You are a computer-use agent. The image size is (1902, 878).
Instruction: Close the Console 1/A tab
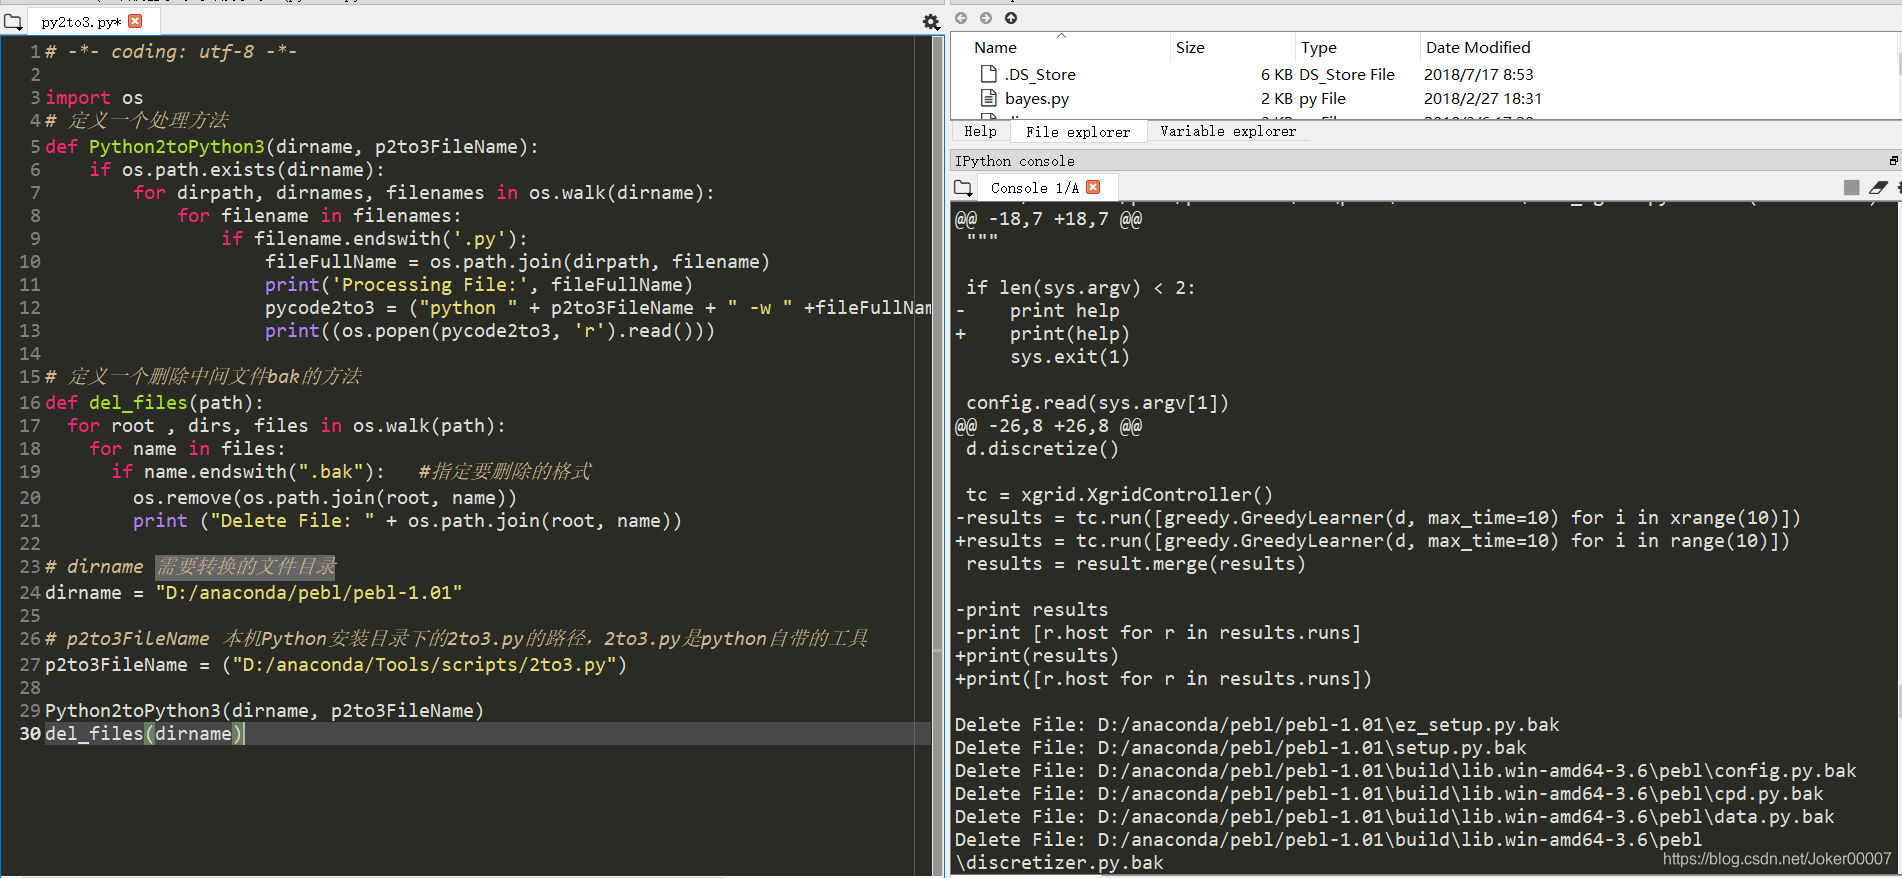click(1093, 187)
